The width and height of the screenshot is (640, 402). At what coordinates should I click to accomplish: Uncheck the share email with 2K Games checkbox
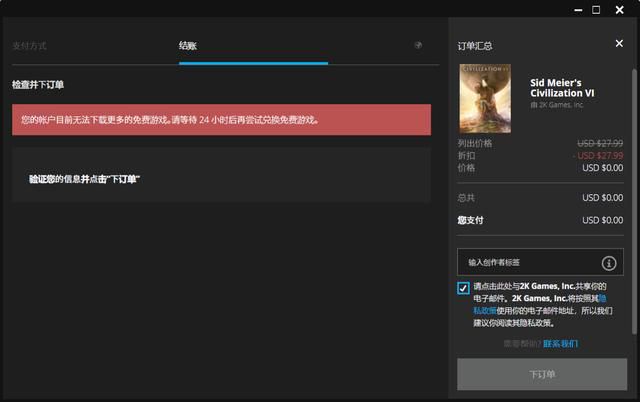point(463,288)
